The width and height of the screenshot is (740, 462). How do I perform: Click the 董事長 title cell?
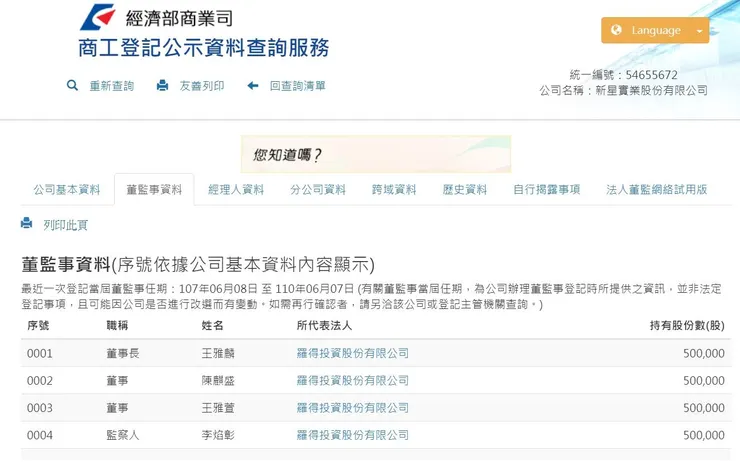[x=123, y=353]
